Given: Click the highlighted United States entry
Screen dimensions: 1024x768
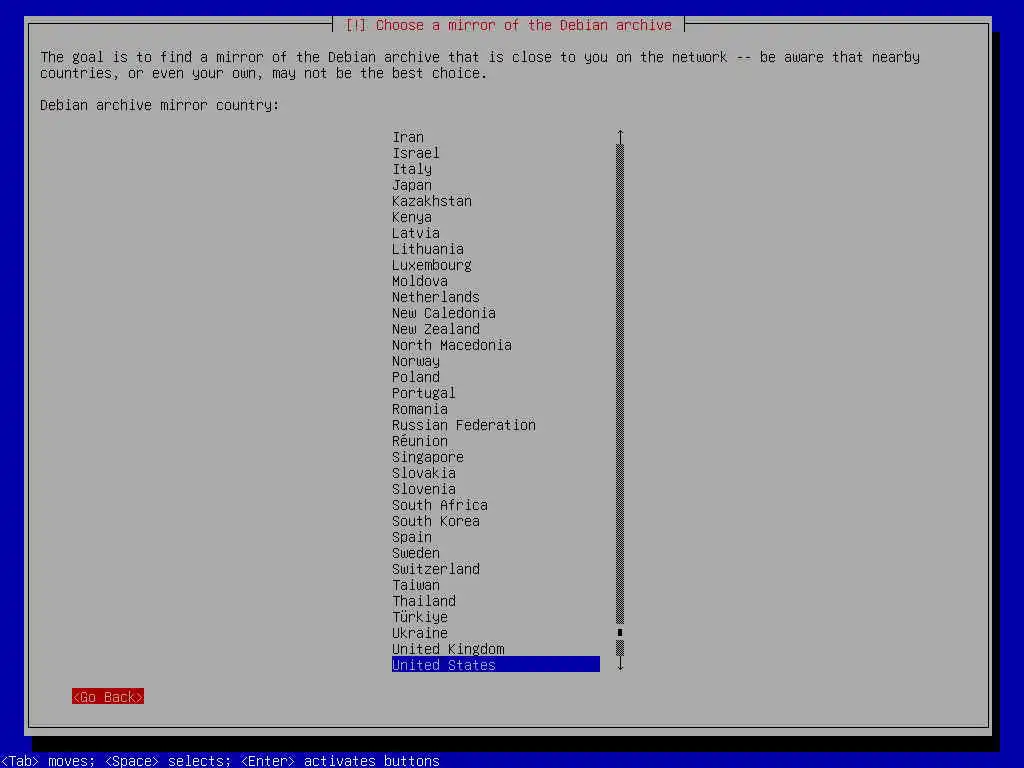Looking at the screenshot, I should [x=496, y=665].
